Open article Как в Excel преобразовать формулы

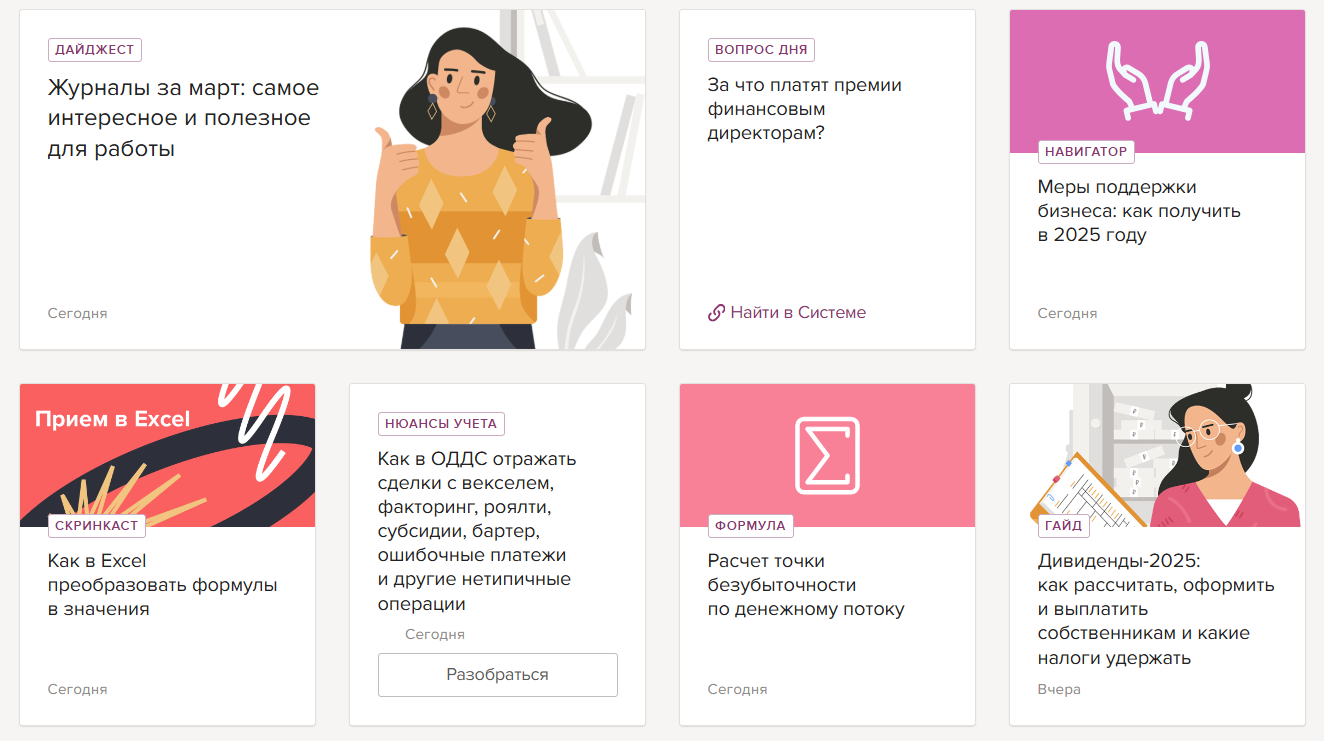[163, 585]
